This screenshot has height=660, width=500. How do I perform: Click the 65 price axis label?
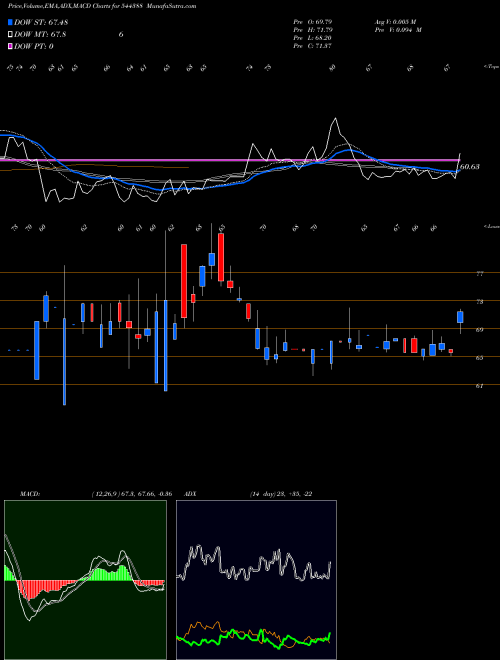479,358
